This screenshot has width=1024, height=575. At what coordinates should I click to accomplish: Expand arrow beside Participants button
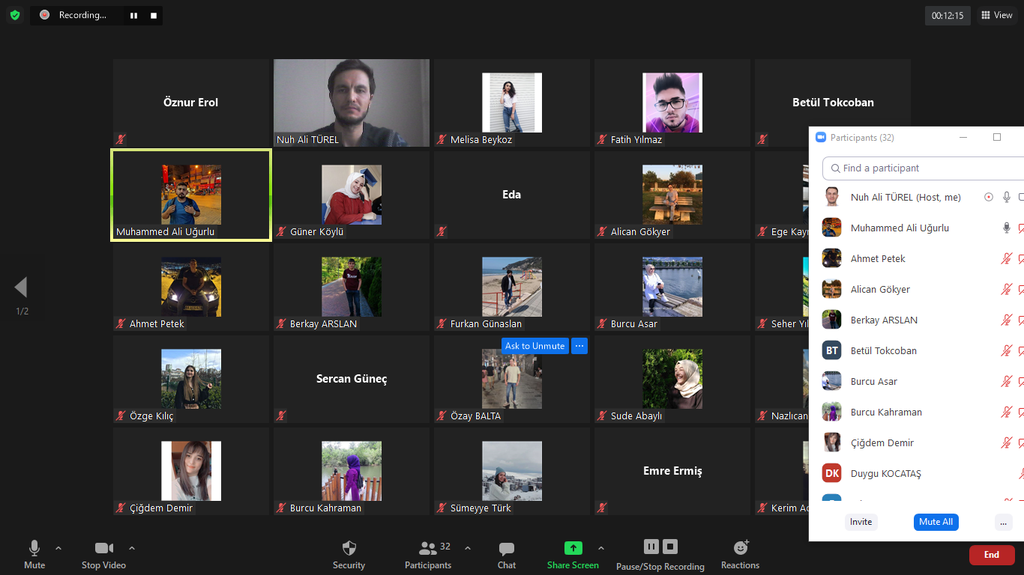click(468, 548)
